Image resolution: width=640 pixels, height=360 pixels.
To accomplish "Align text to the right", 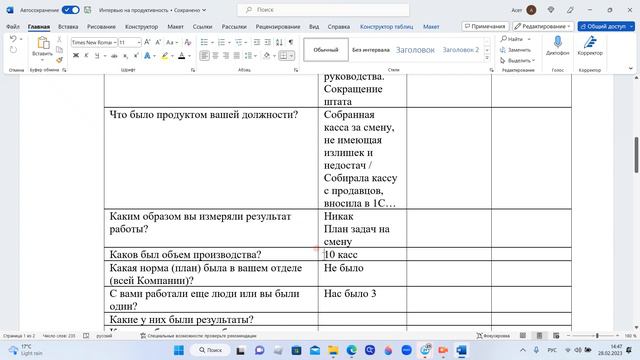I will pos(226,56).
